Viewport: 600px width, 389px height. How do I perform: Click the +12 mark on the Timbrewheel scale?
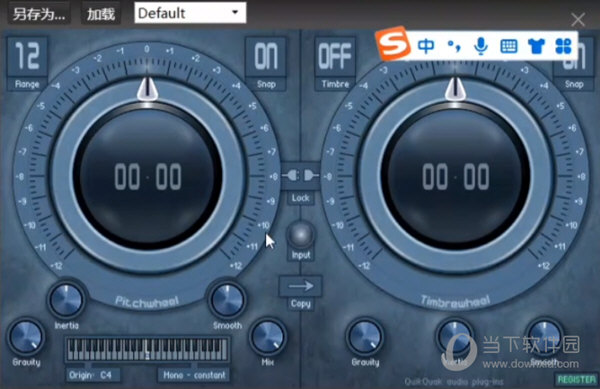coord(544,265)
